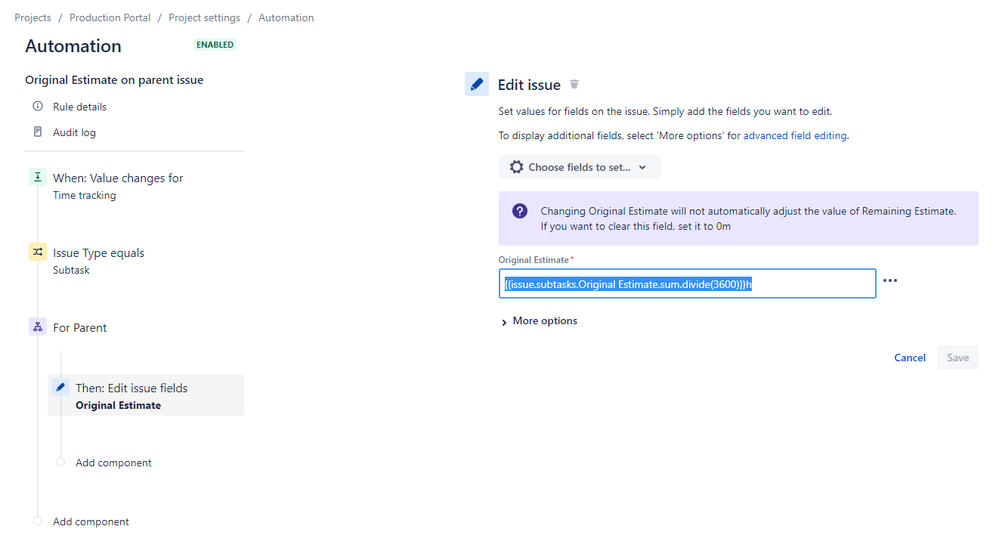Open Choose fields to set dropdown
The image size is (999, 548).
[x=579, y=167]
